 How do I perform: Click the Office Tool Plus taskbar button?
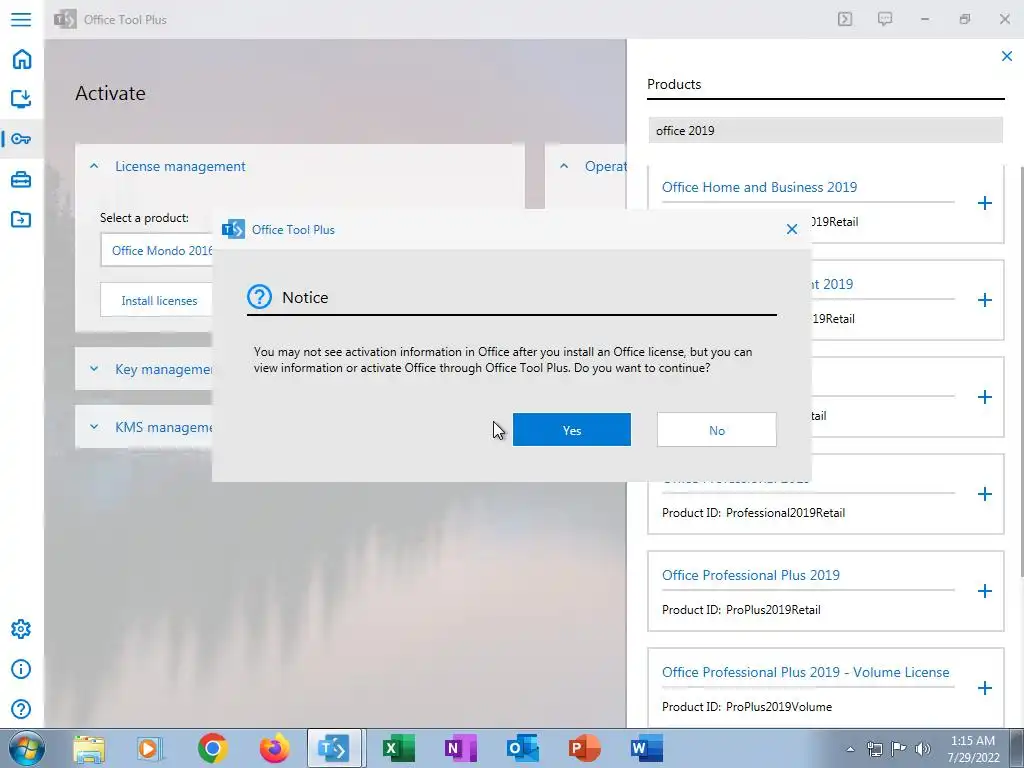[x=334, y=748]
